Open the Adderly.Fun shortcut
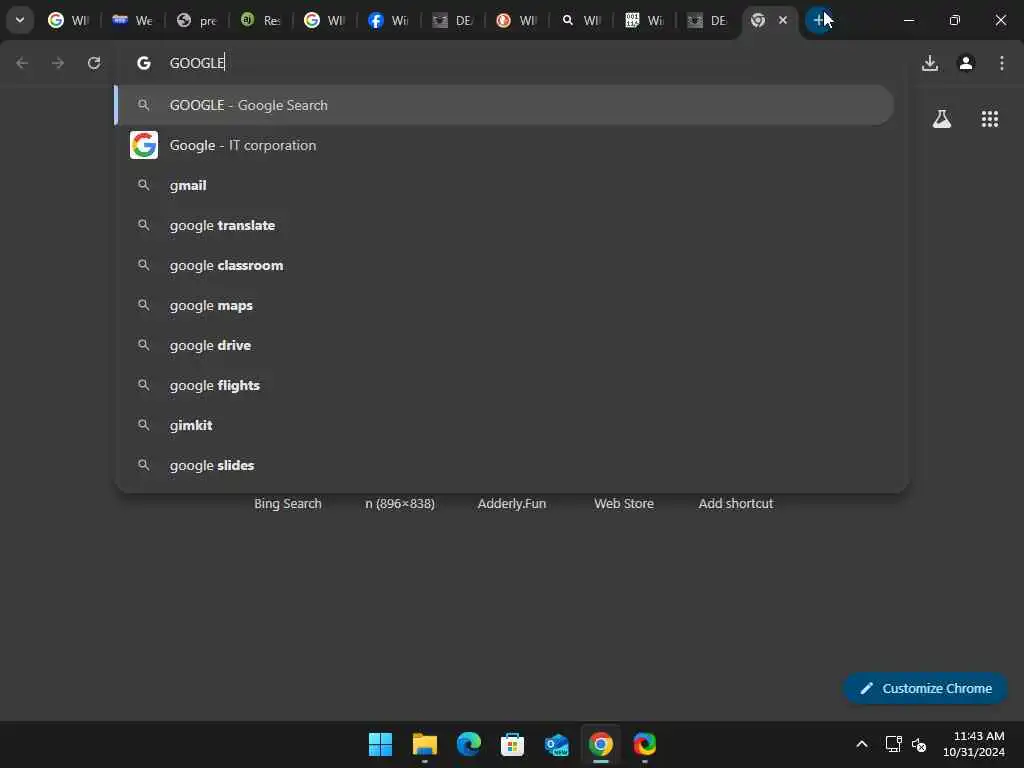1024x768 pixels. click(511, 504)
